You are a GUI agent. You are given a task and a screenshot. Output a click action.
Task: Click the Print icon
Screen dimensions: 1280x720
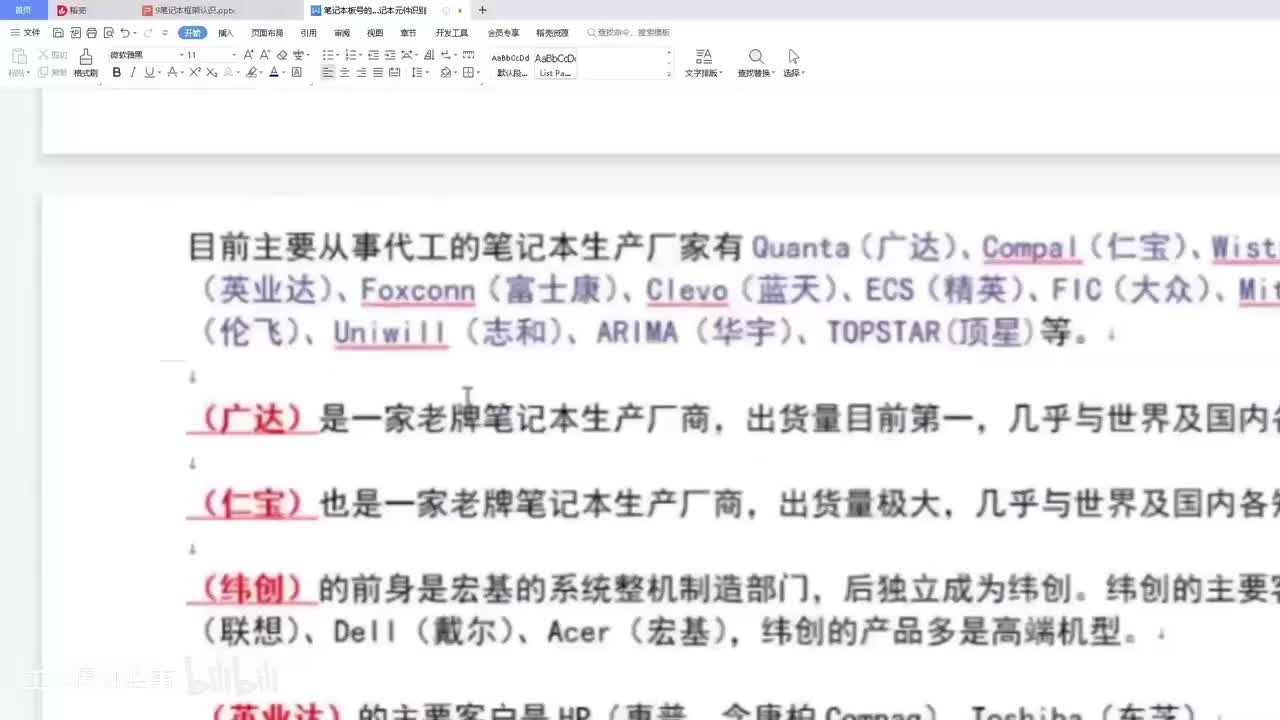pyautogui.click(x=91, y=33)
